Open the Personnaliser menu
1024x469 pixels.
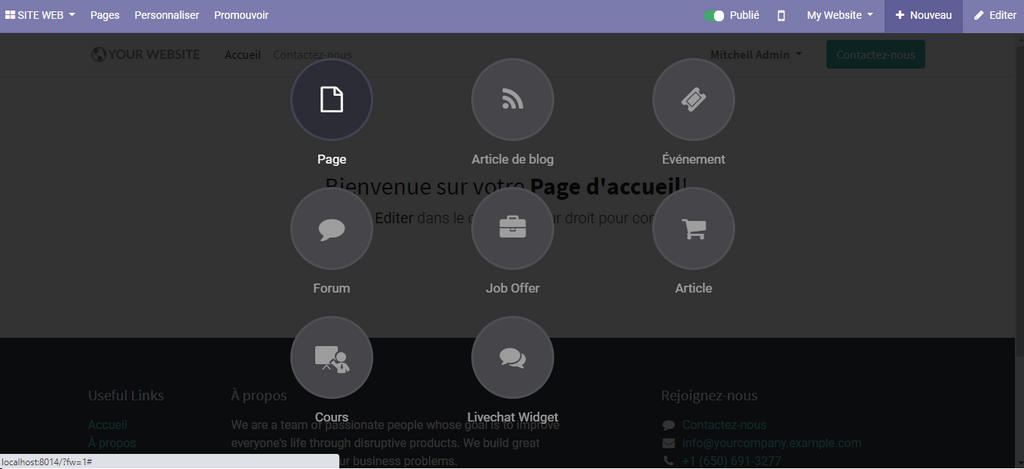167,16
